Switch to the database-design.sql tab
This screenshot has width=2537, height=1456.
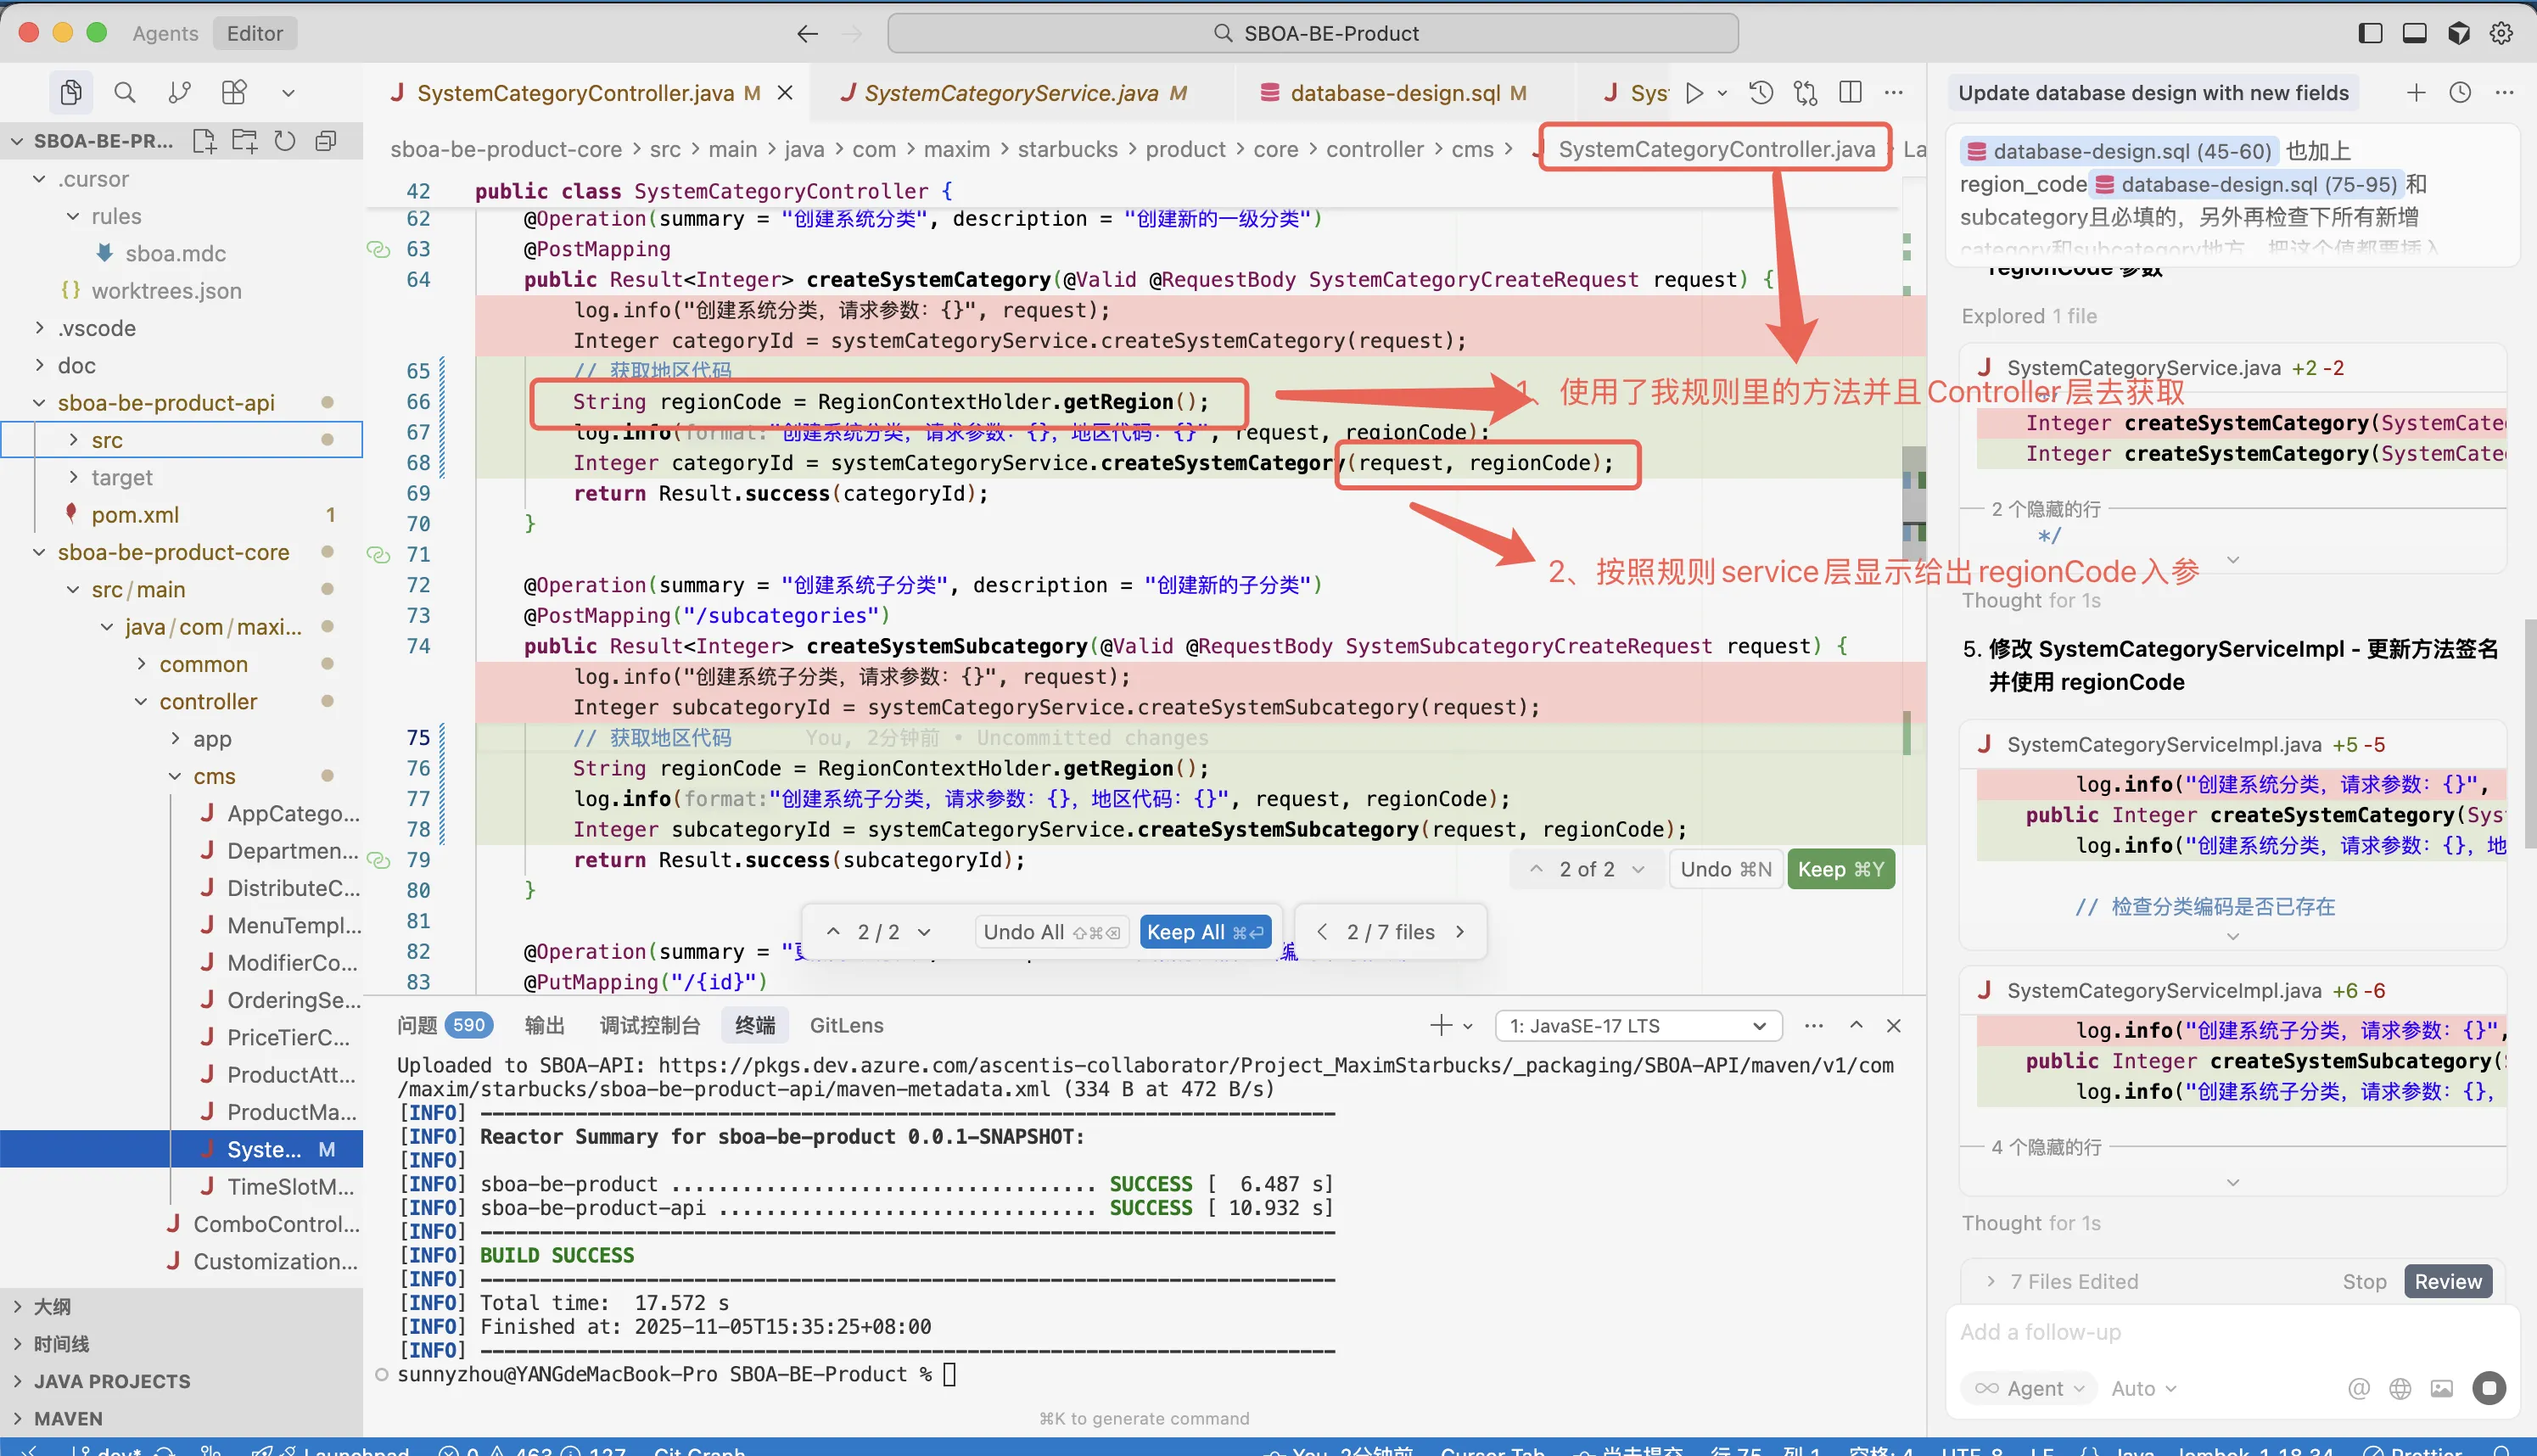1394,93
